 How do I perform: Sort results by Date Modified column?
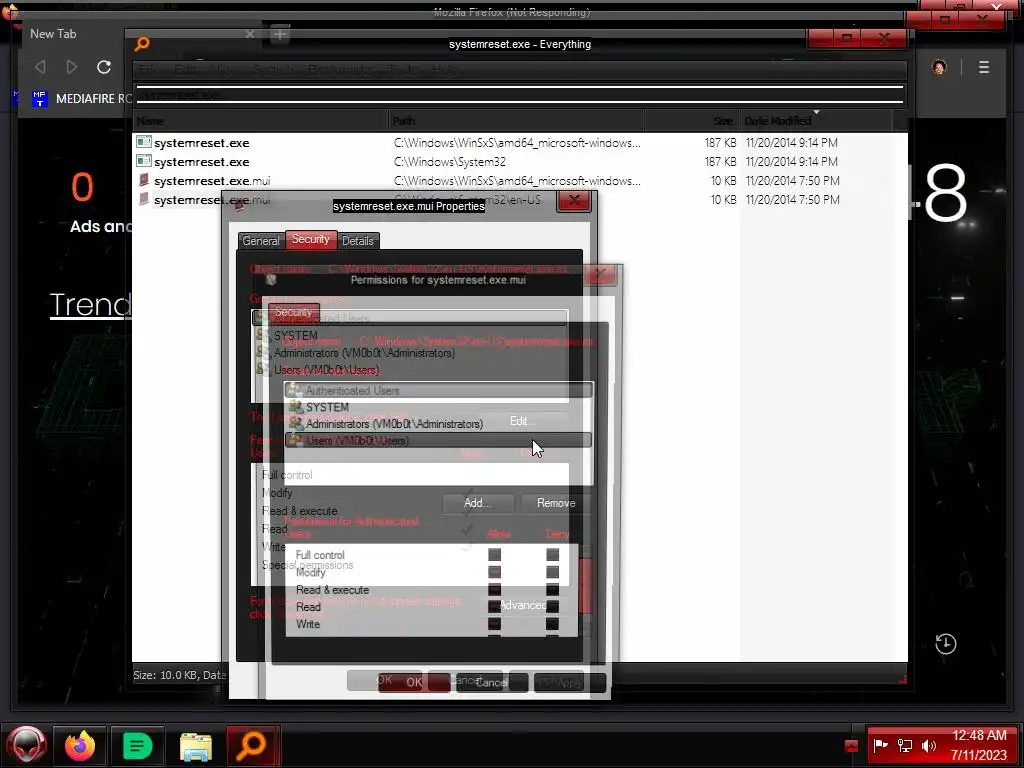point(815,121)
